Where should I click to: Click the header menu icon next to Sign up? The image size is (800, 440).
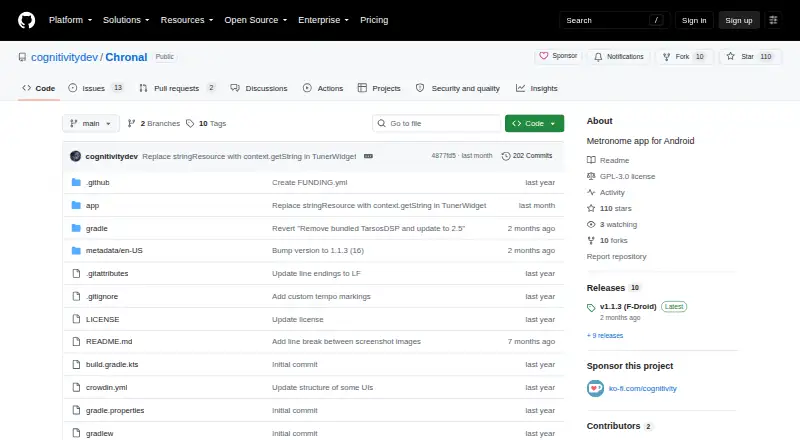click(773, 20)
